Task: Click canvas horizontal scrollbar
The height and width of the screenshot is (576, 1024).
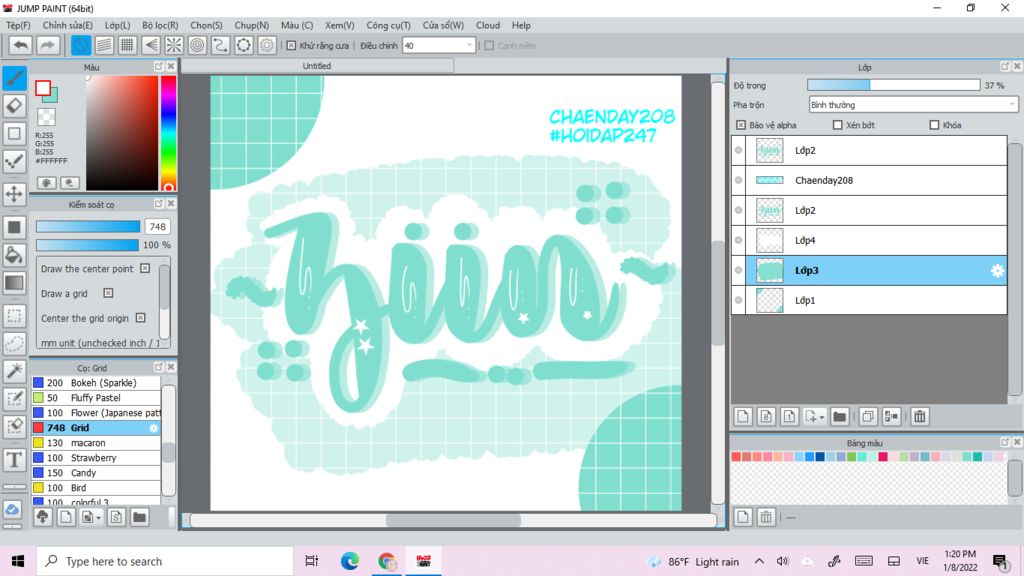Action: point(453,520)
